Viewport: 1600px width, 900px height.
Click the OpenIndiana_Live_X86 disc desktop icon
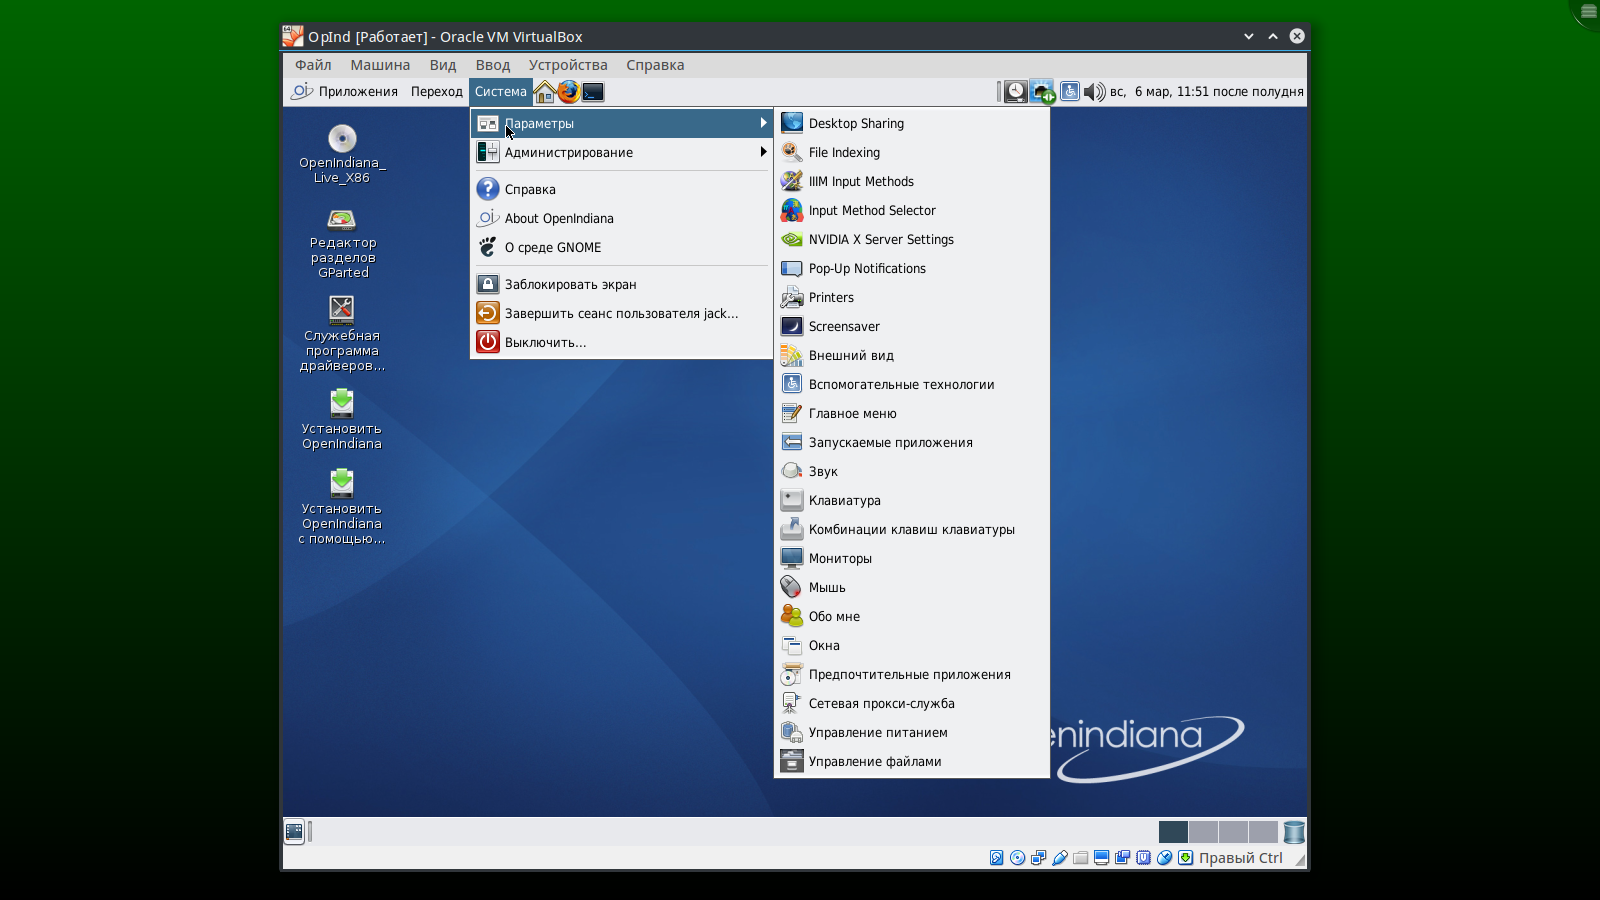342,153
